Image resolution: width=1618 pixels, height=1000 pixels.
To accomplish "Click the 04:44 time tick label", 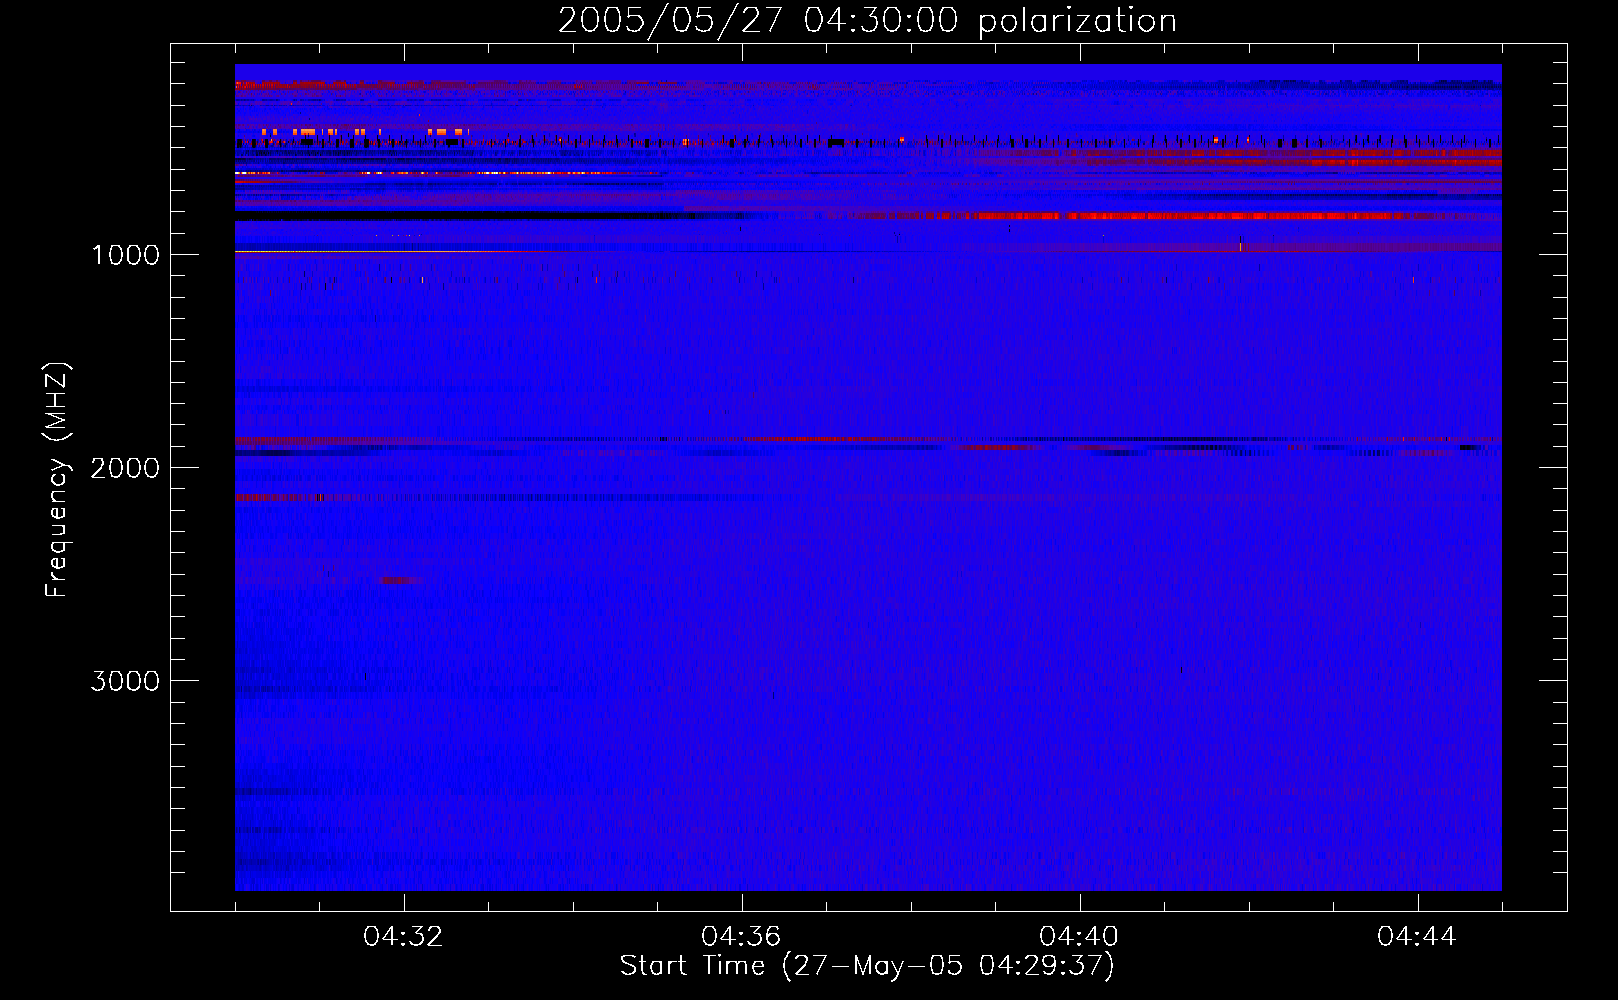I will [x=1417, y=937].
